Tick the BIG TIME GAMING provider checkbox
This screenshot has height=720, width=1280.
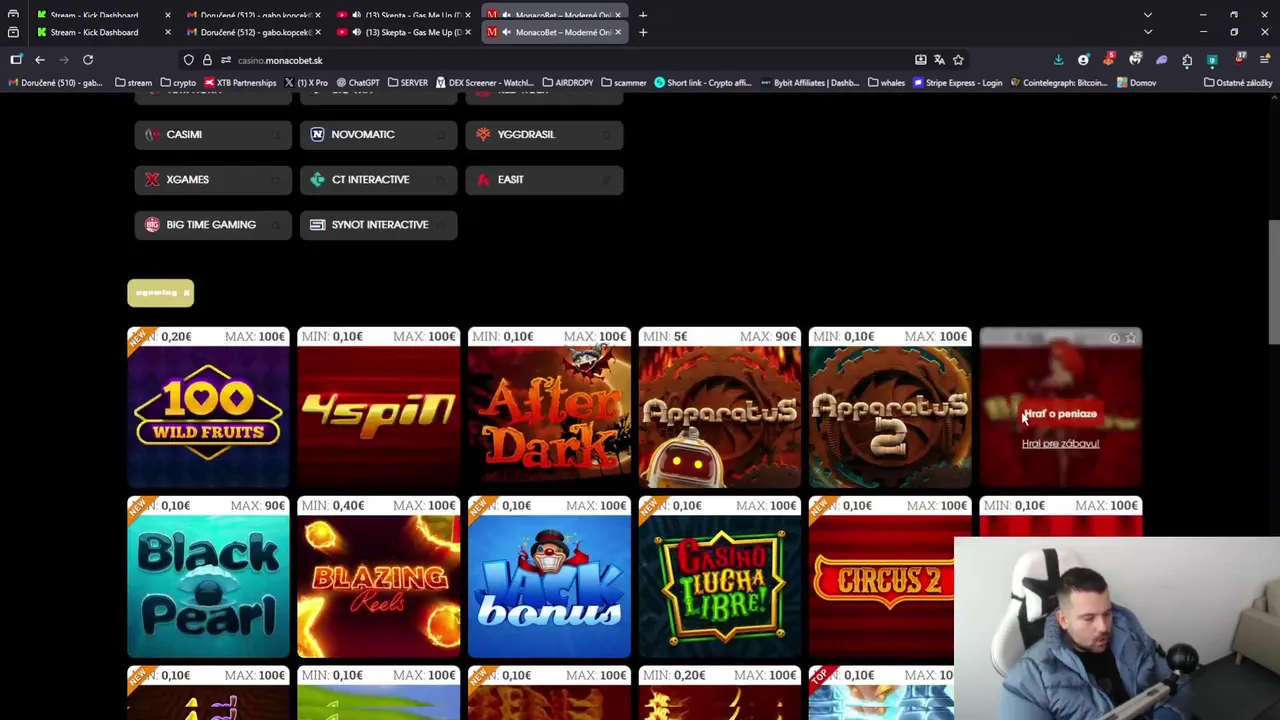point(275,225)
